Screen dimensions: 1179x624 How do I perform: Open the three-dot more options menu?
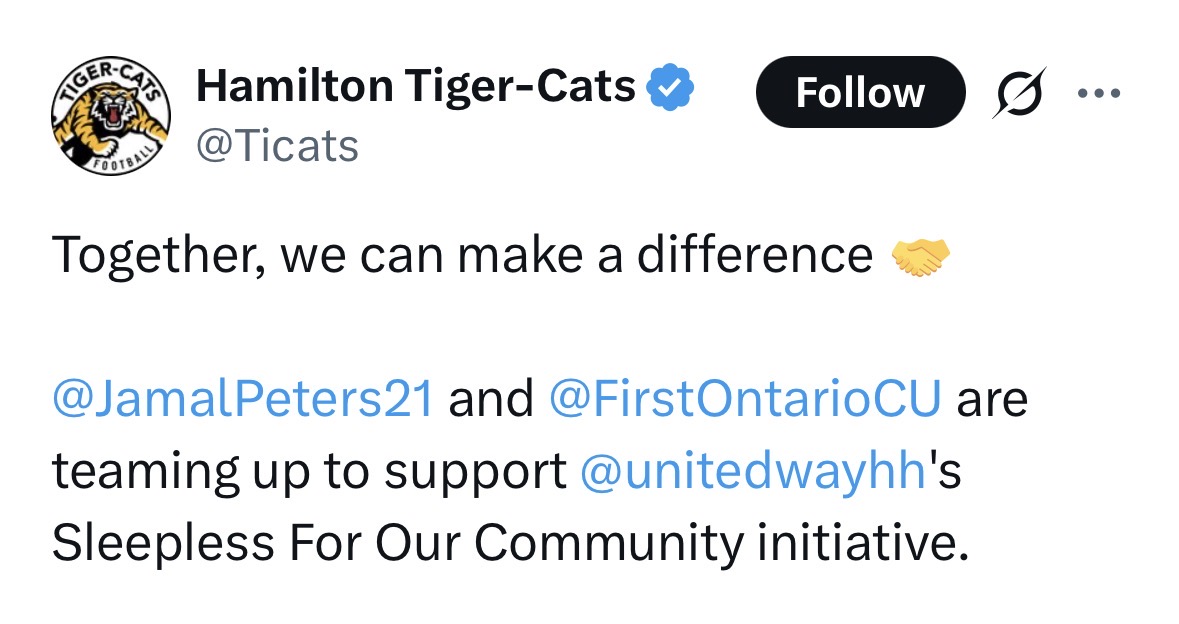pyautogui.click(x=1099, y=93)
